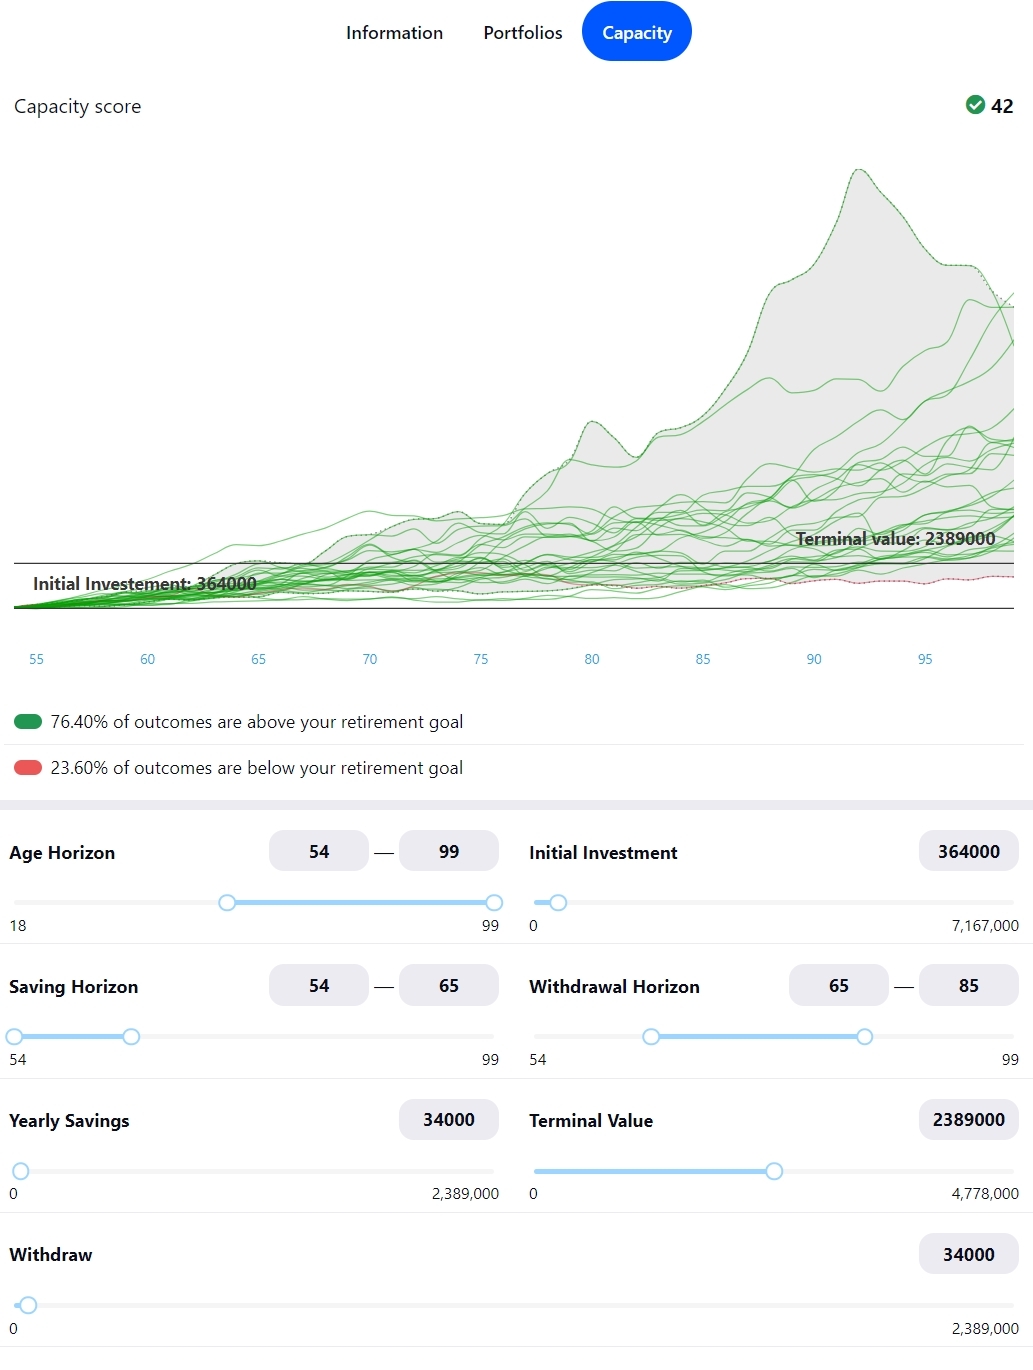
Task: Edit the Terminal Value amount field
Action: point(968,1119)
